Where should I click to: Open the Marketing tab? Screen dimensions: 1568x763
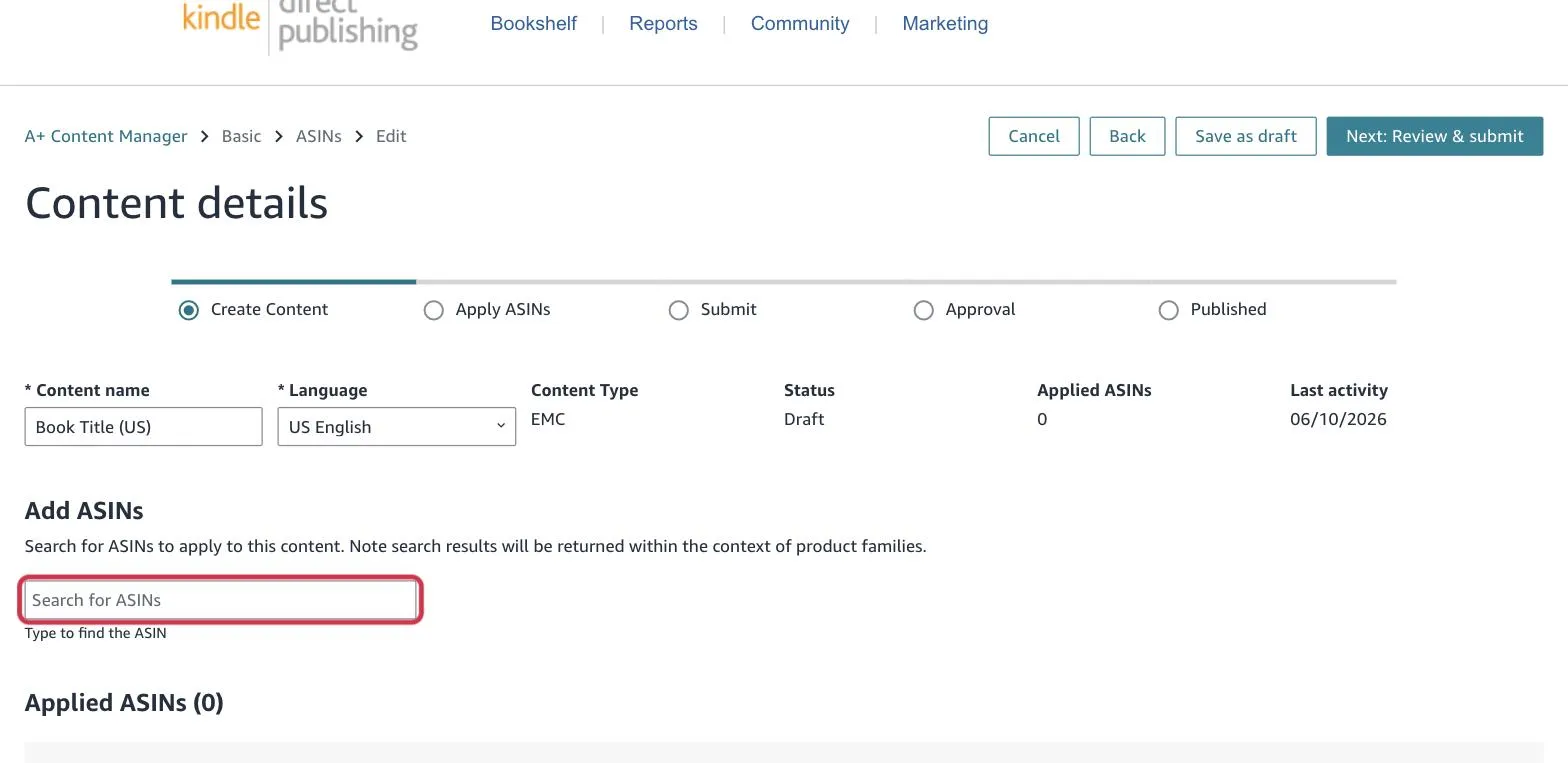(945, 24)
